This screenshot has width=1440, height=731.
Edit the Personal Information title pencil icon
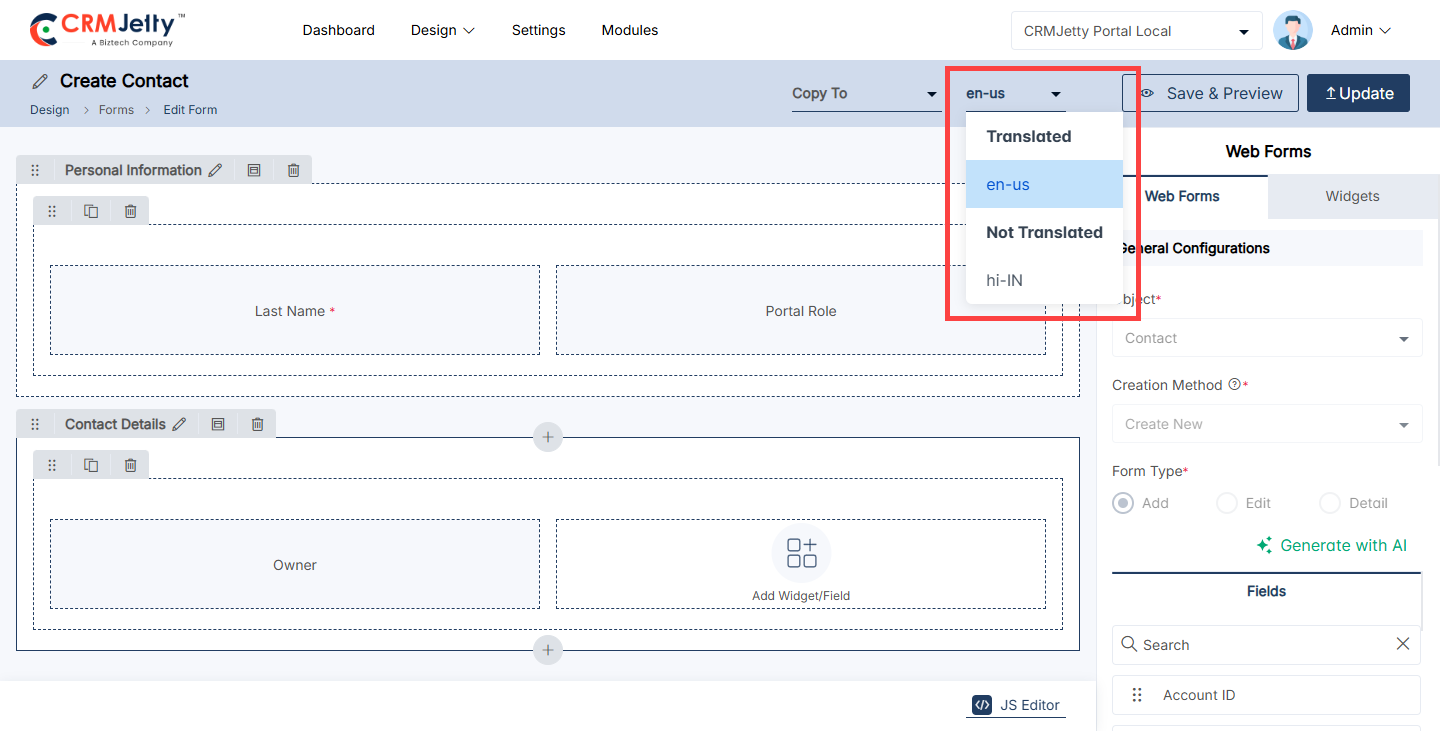215,171
